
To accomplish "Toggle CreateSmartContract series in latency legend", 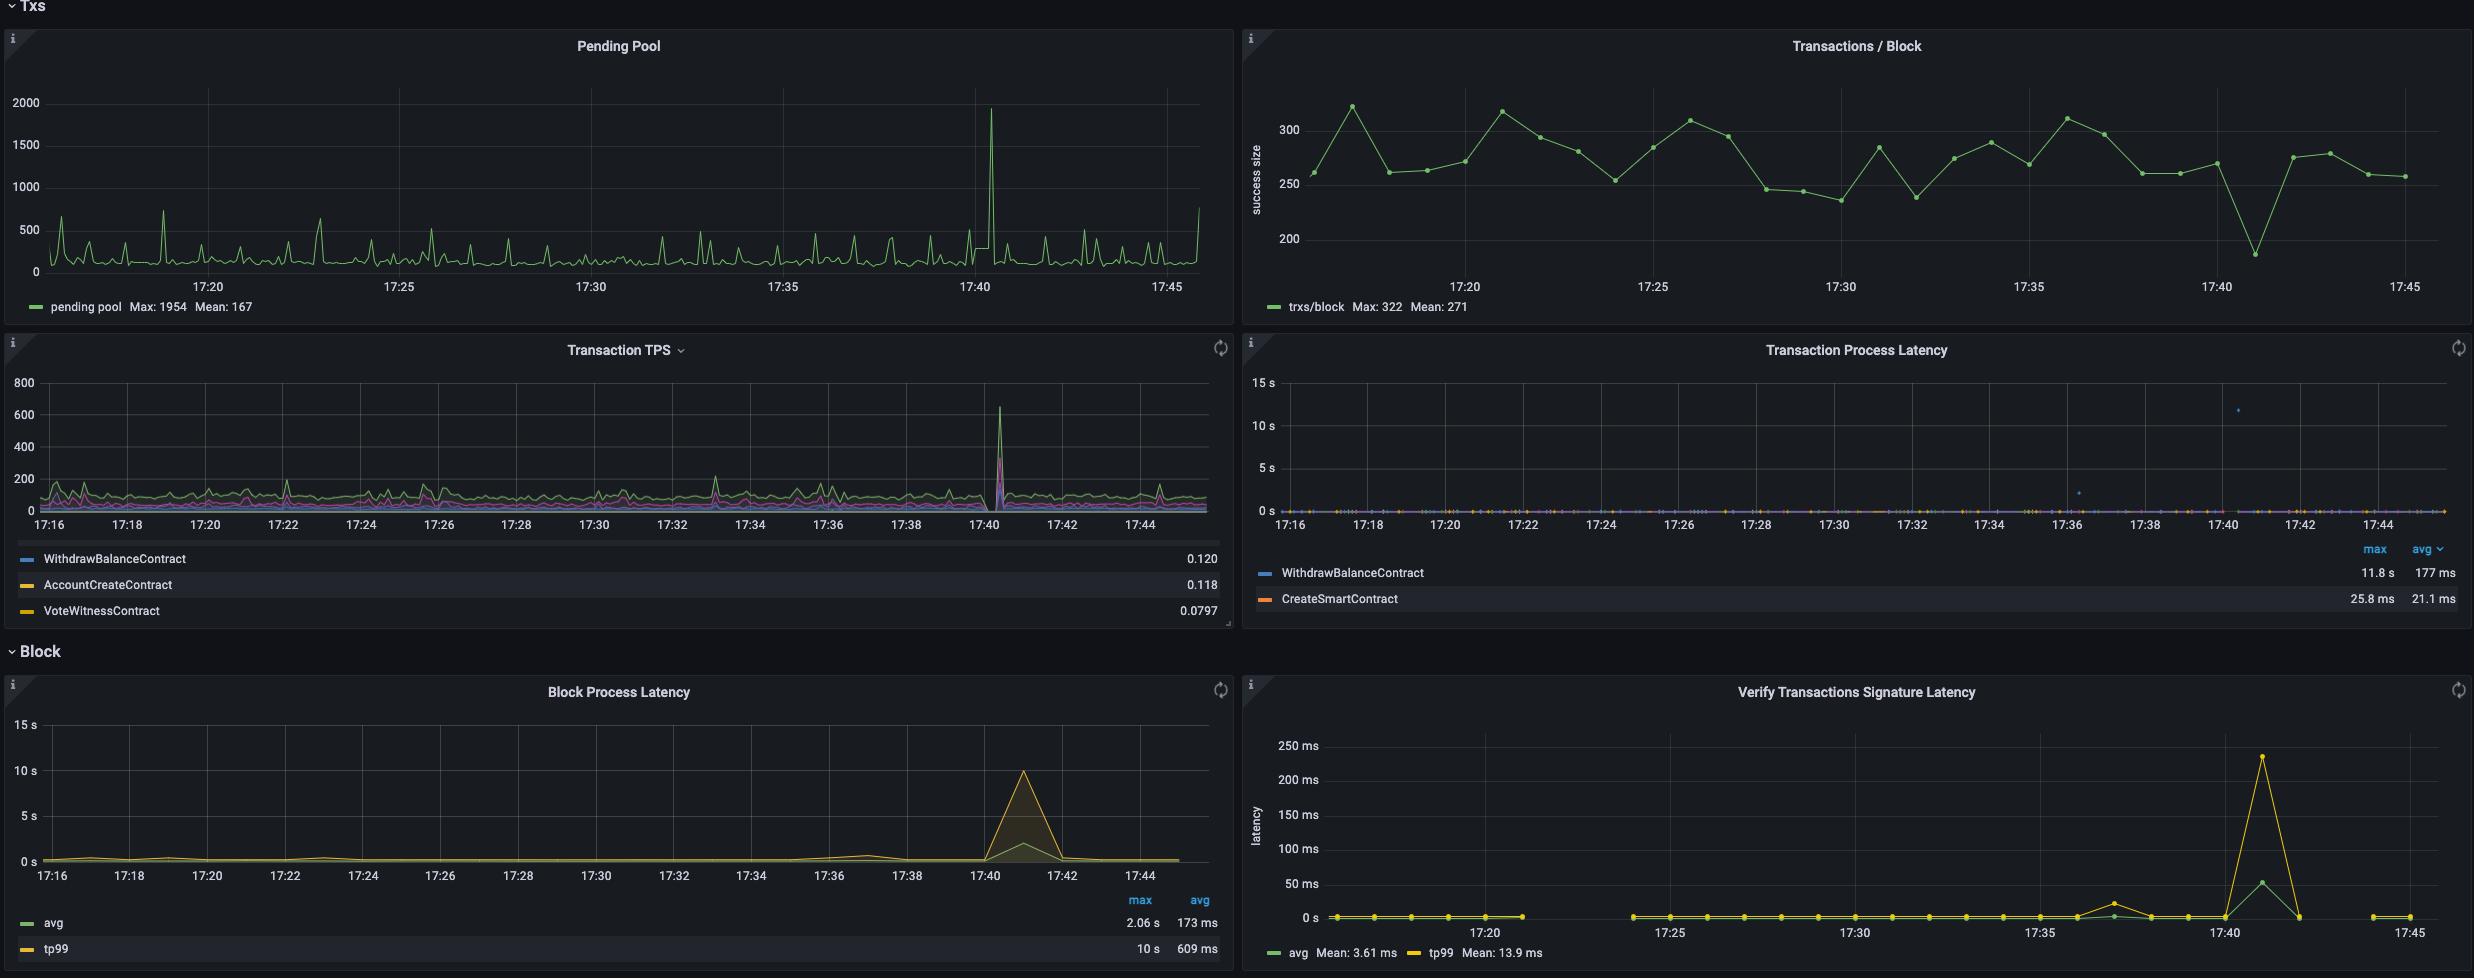I will click(x=1339, y=599).
